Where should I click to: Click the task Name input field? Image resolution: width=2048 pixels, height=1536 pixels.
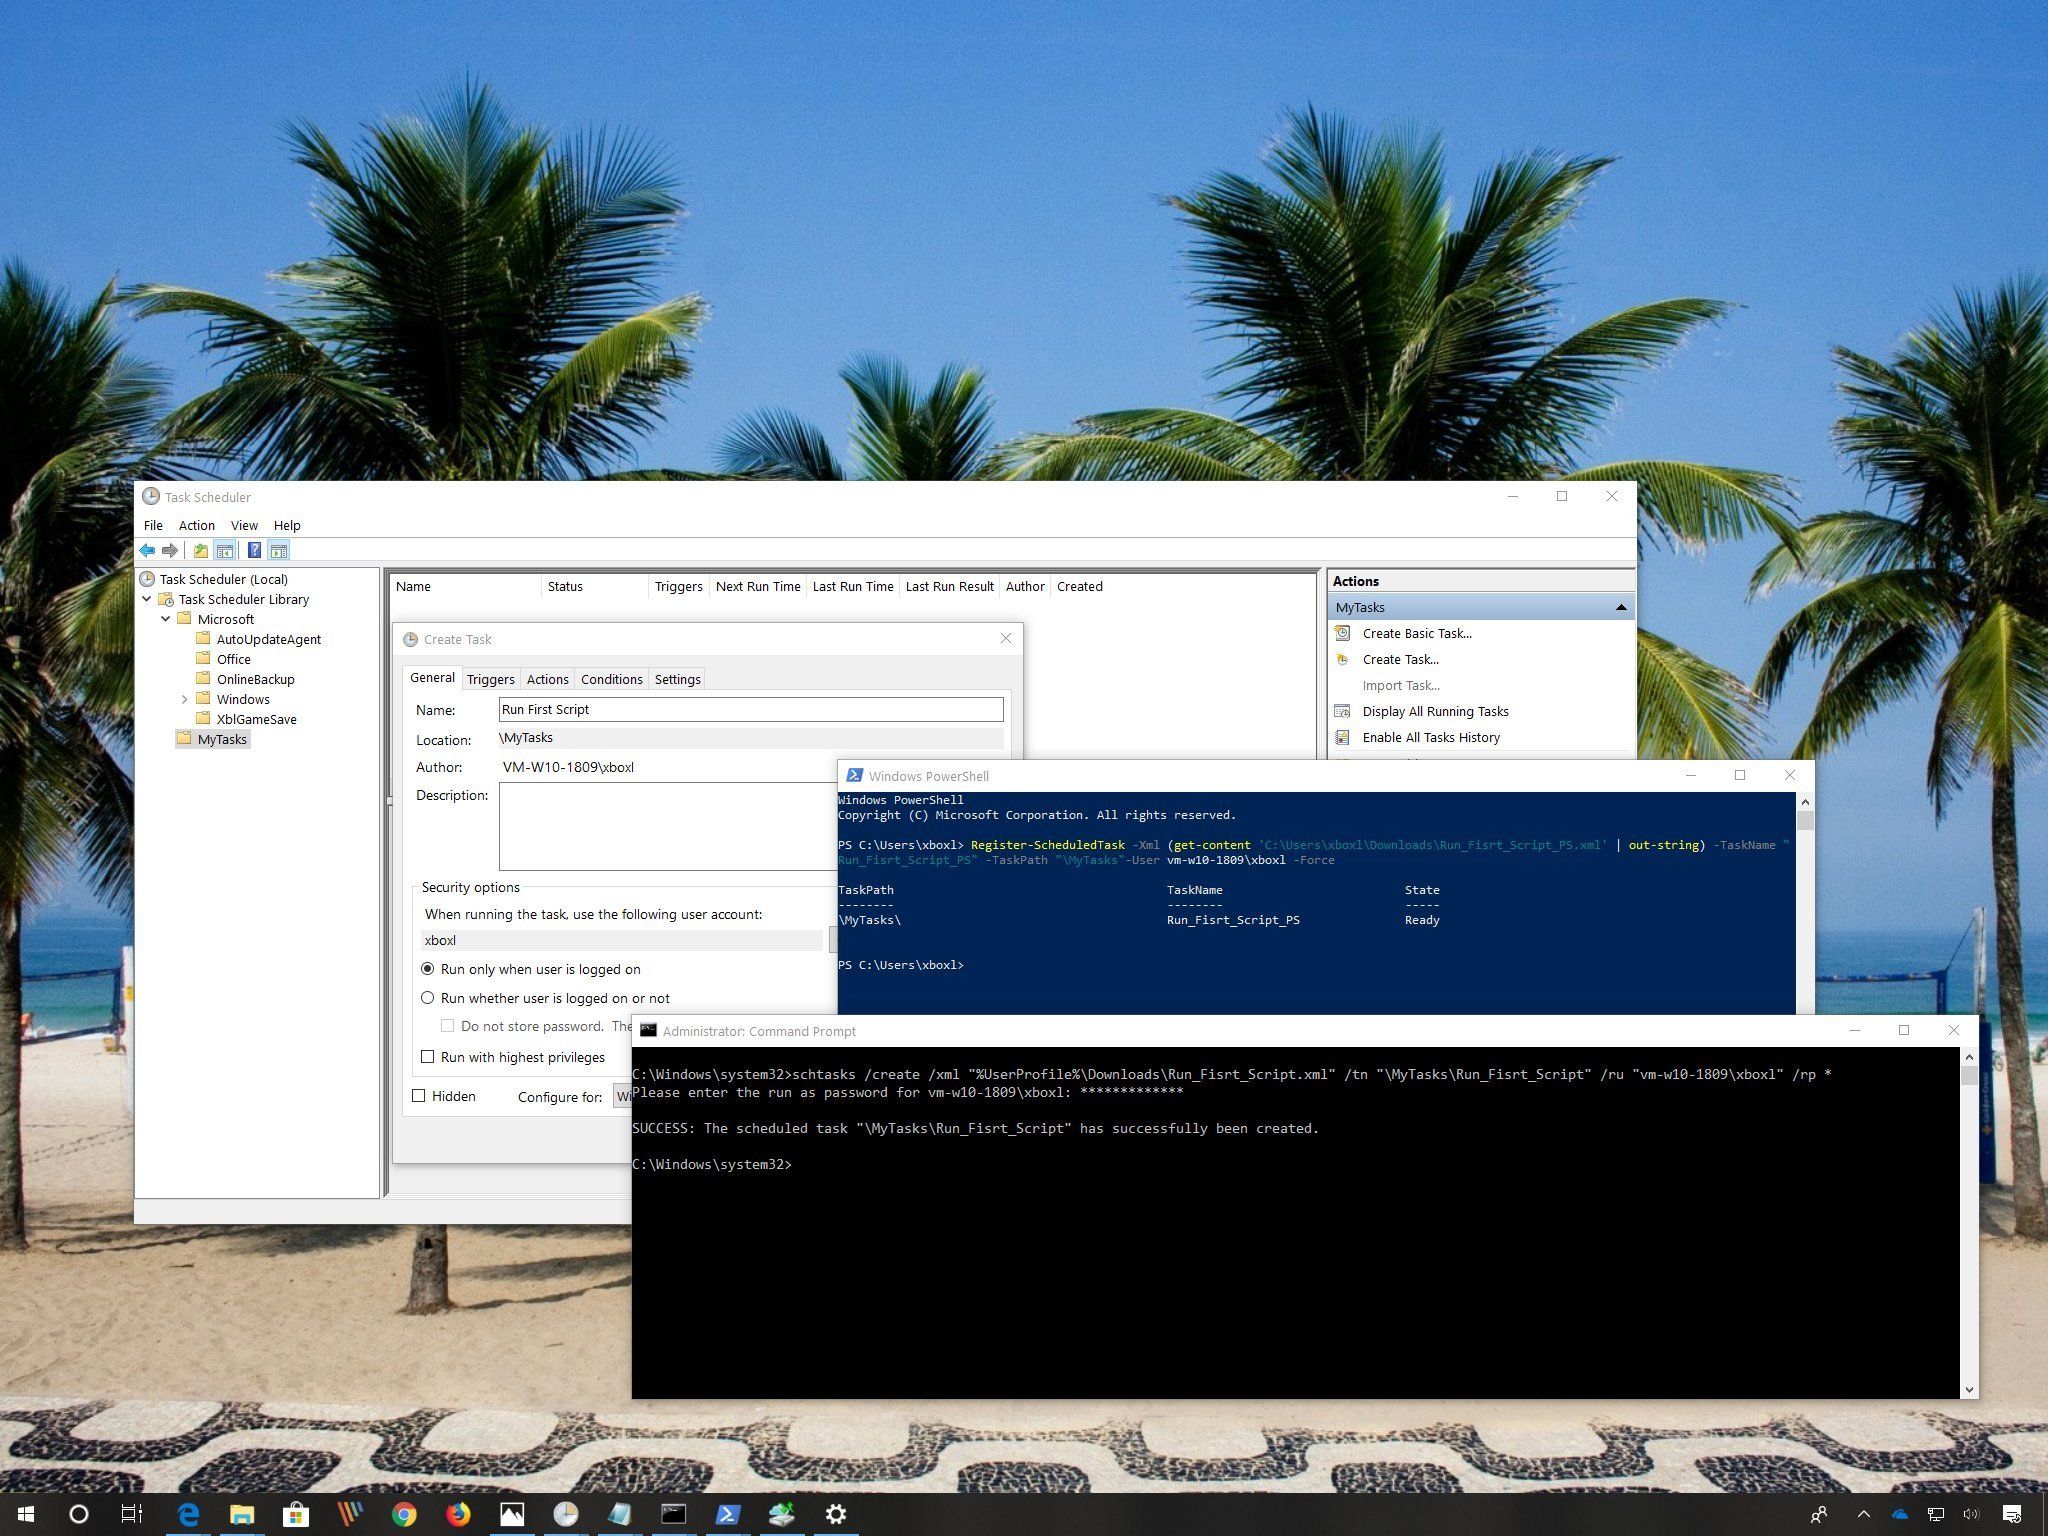click(x=751, y=709)
